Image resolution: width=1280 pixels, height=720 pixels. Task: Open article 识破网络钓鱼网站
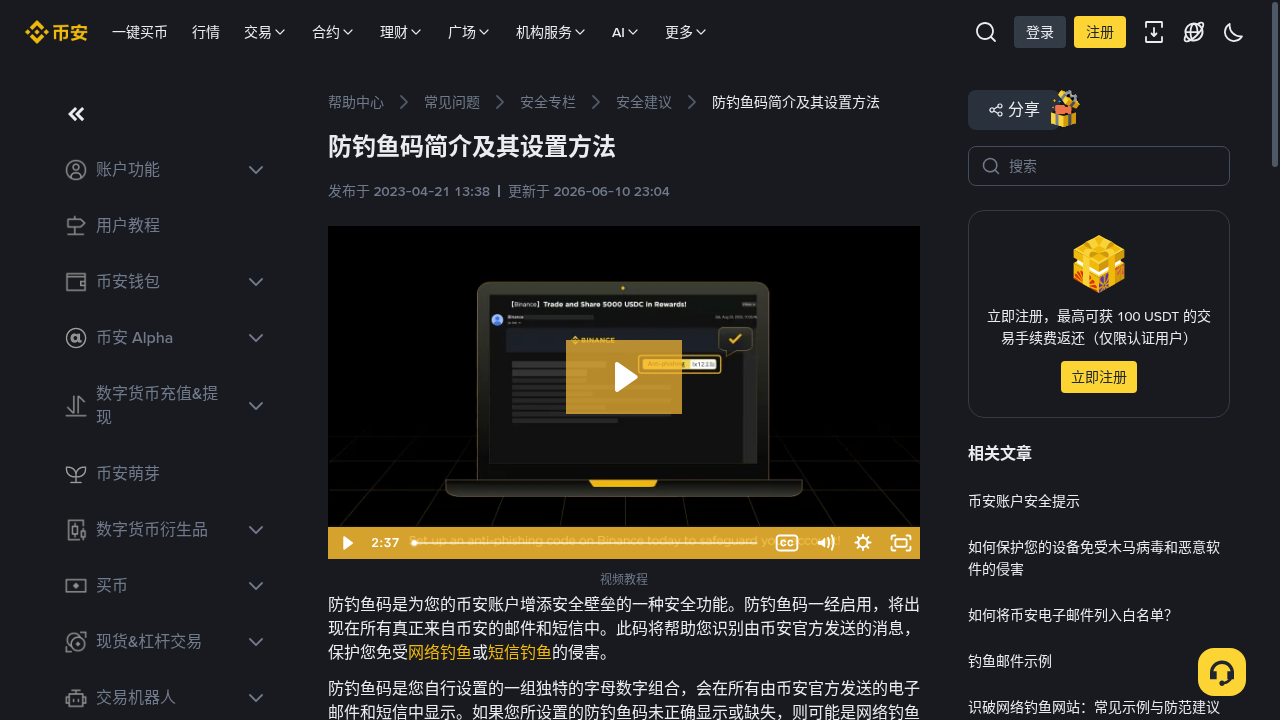tap(1094, 707)
